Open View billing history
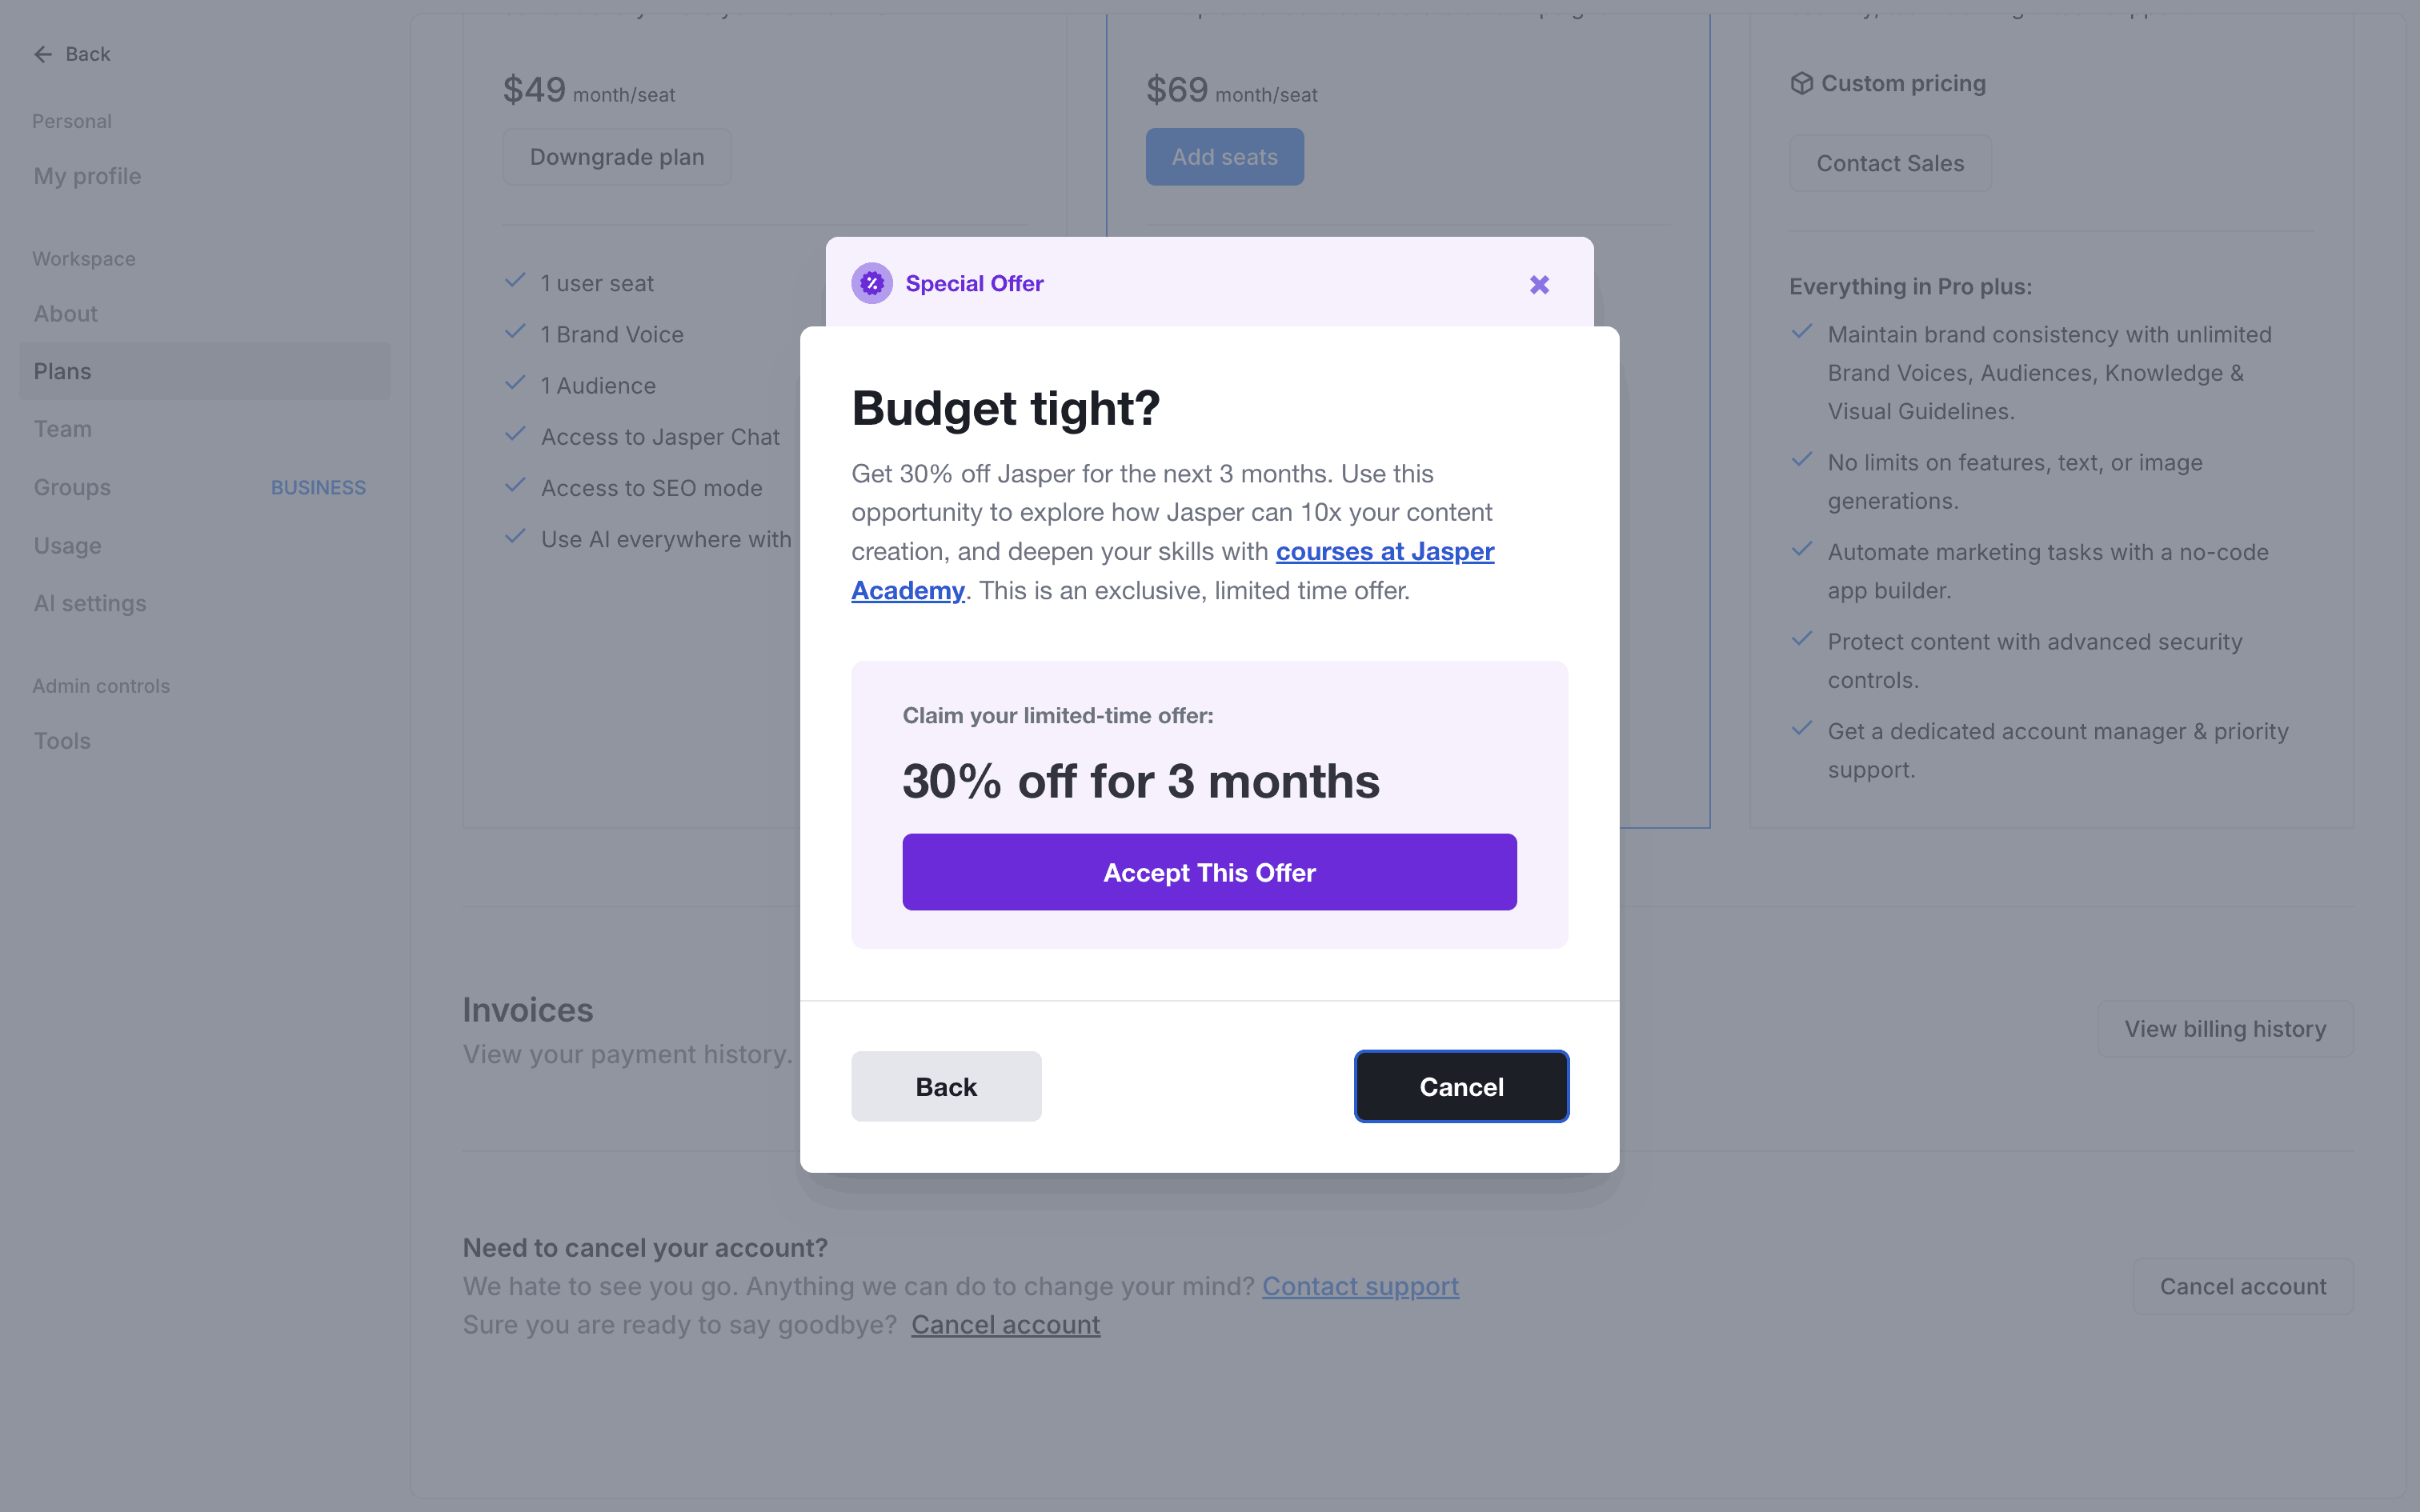 tap(2225, 1029)
